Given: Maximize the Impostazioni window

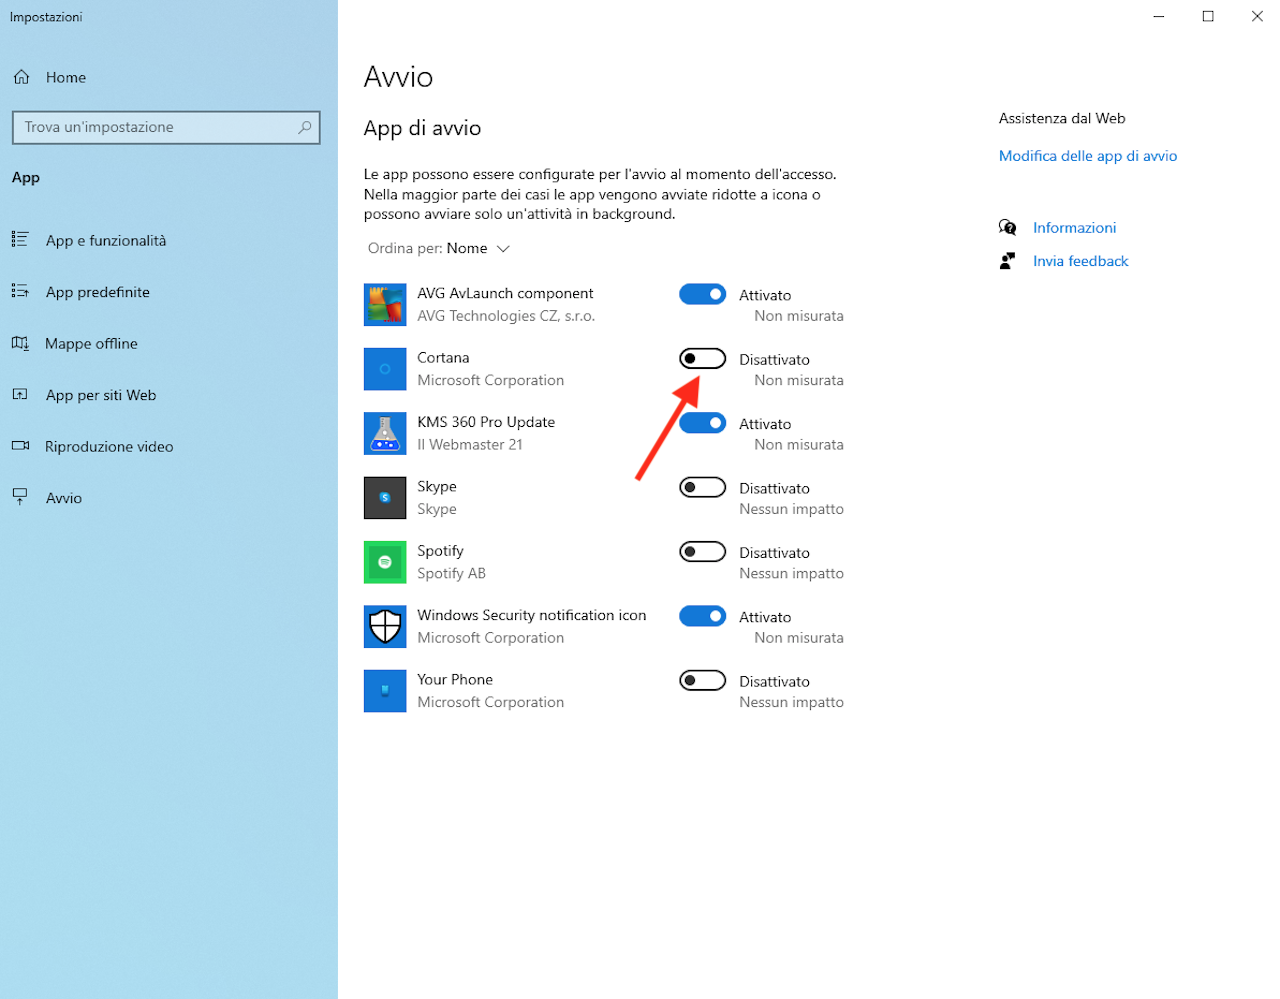Looking at the screenshot, I should pyautogui.click(x=1208, y=16).
